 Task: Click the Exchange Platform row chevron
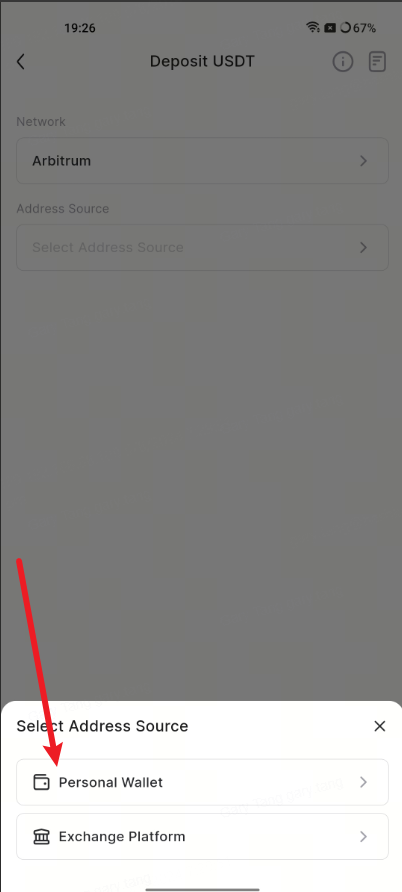364,837
